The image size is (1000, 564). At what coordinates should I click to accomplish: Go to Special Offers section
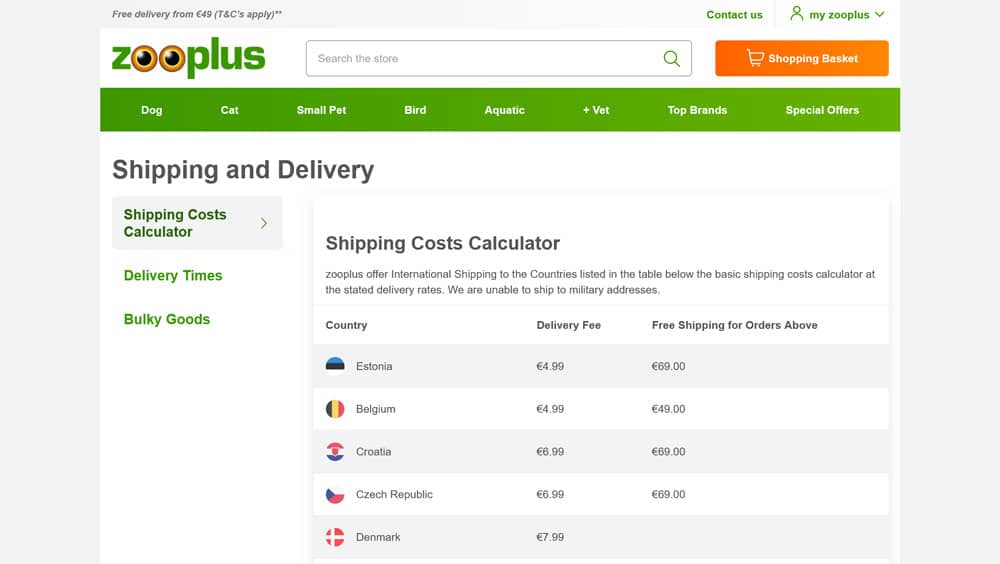[x=822, y=110]
